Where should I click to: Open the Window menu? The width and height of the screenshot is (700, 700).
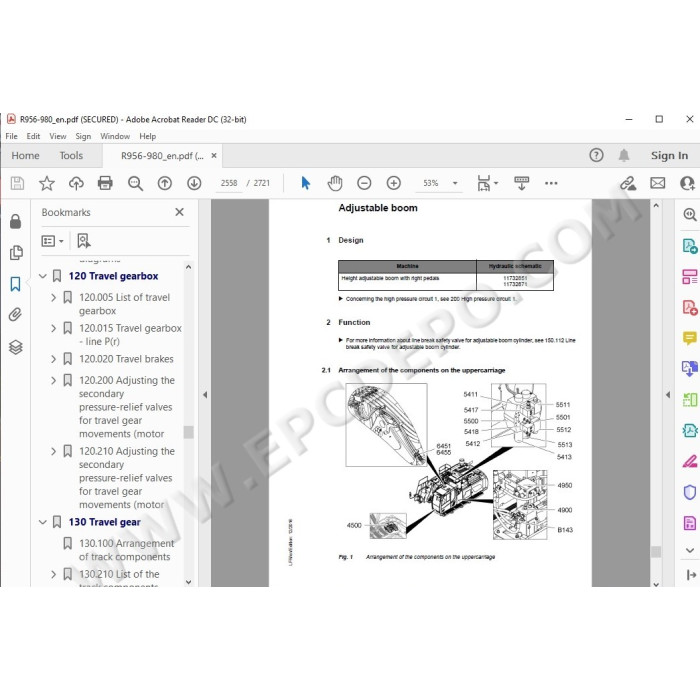pos(115,136)
